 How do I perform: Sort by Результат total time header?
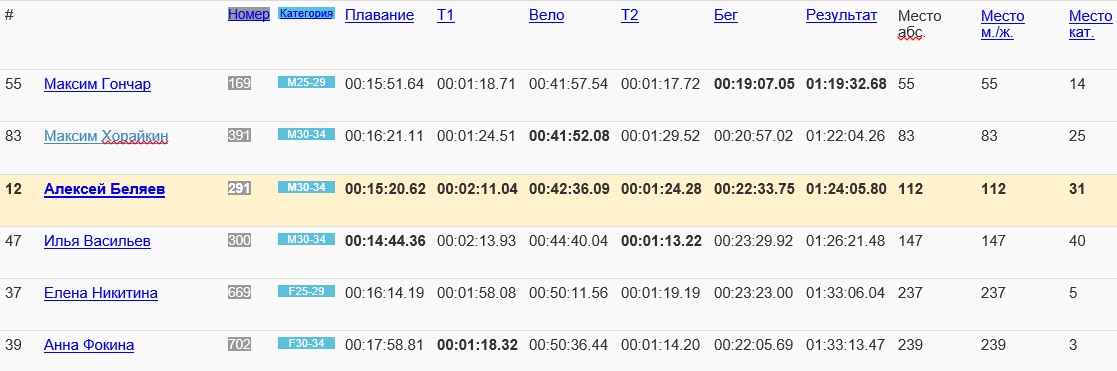click(x=841, y=16)
